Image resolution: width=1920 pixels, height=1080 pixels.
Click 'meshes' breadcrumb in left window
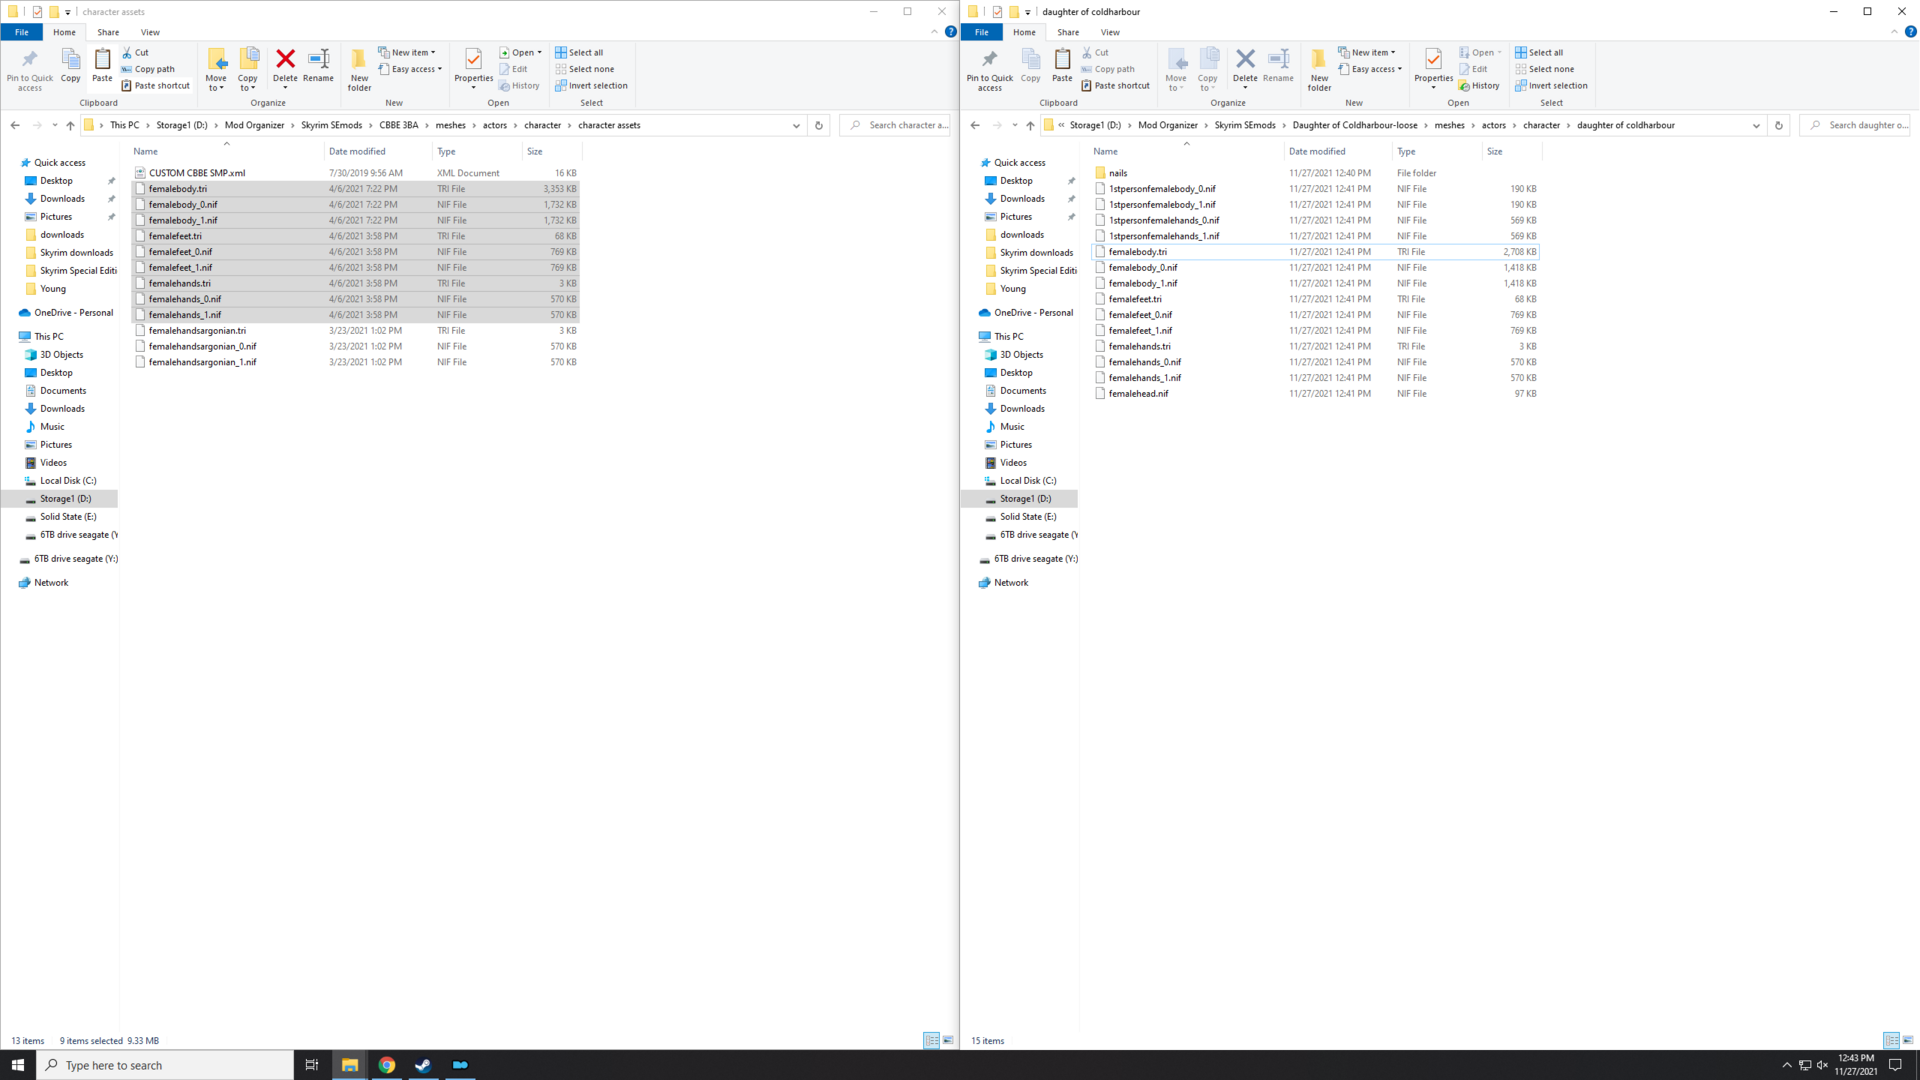[x=451, y=126]
